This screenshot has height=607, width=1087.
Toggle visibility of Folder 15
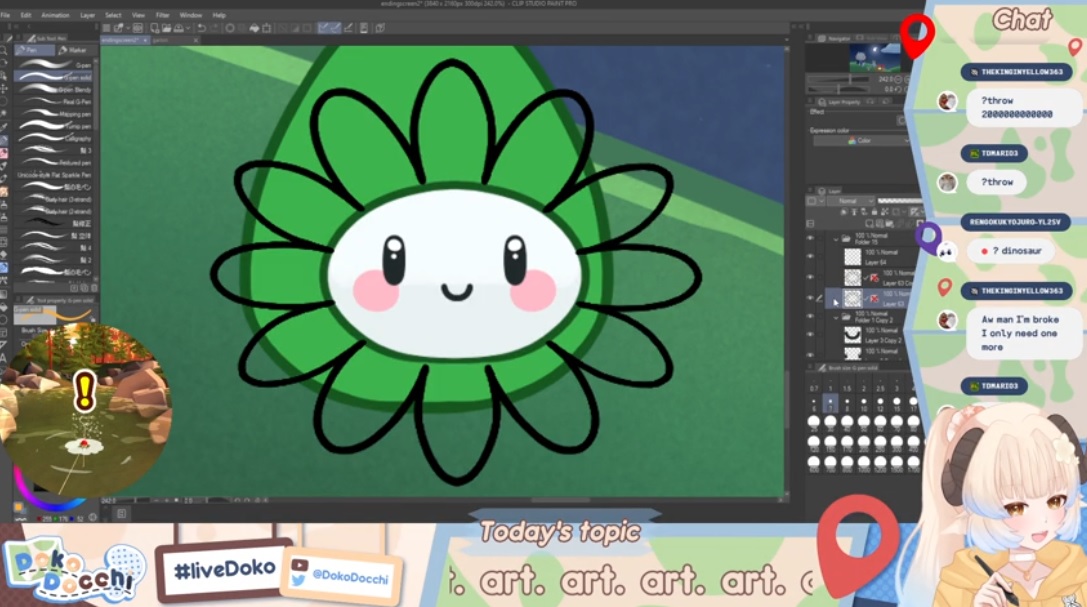coord(810,238)
